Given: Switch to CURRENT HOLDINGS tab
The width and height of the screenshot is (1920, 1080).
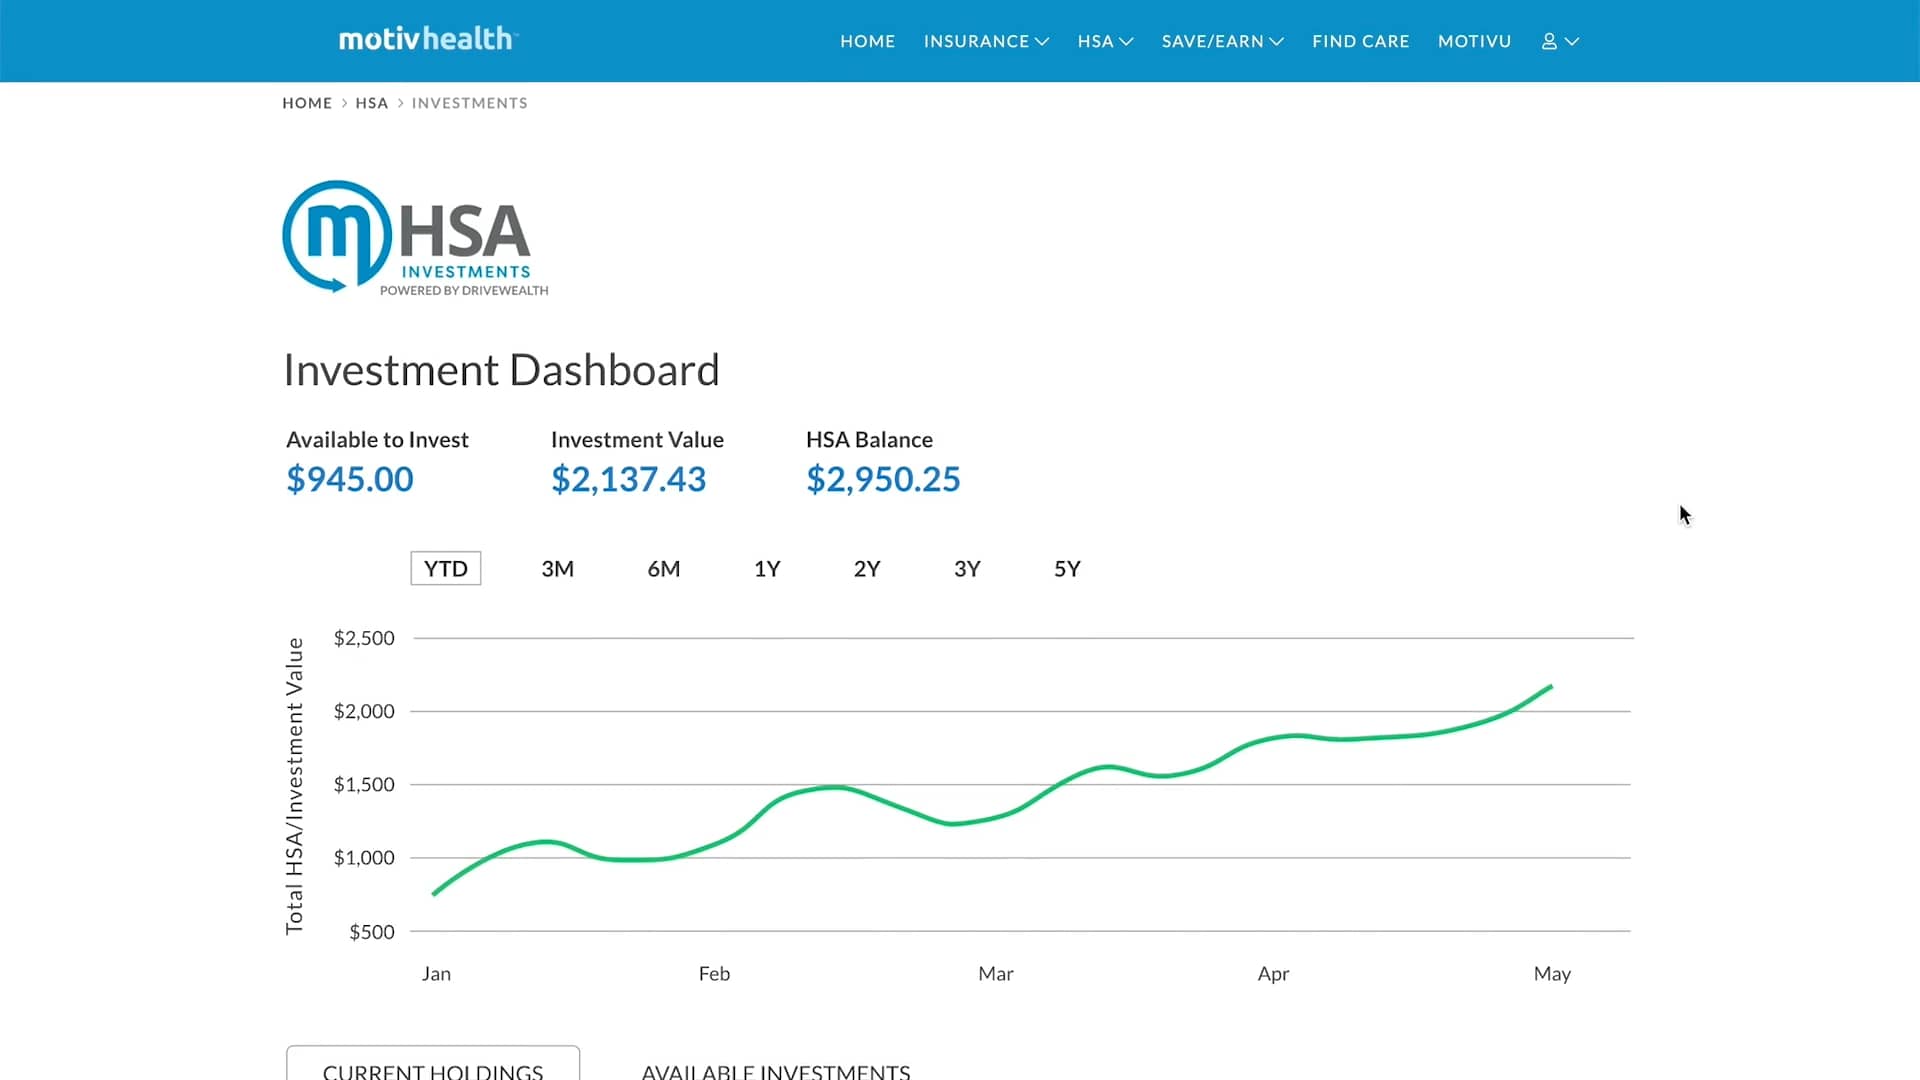Looking at the screenshot, I should 433,1063.
